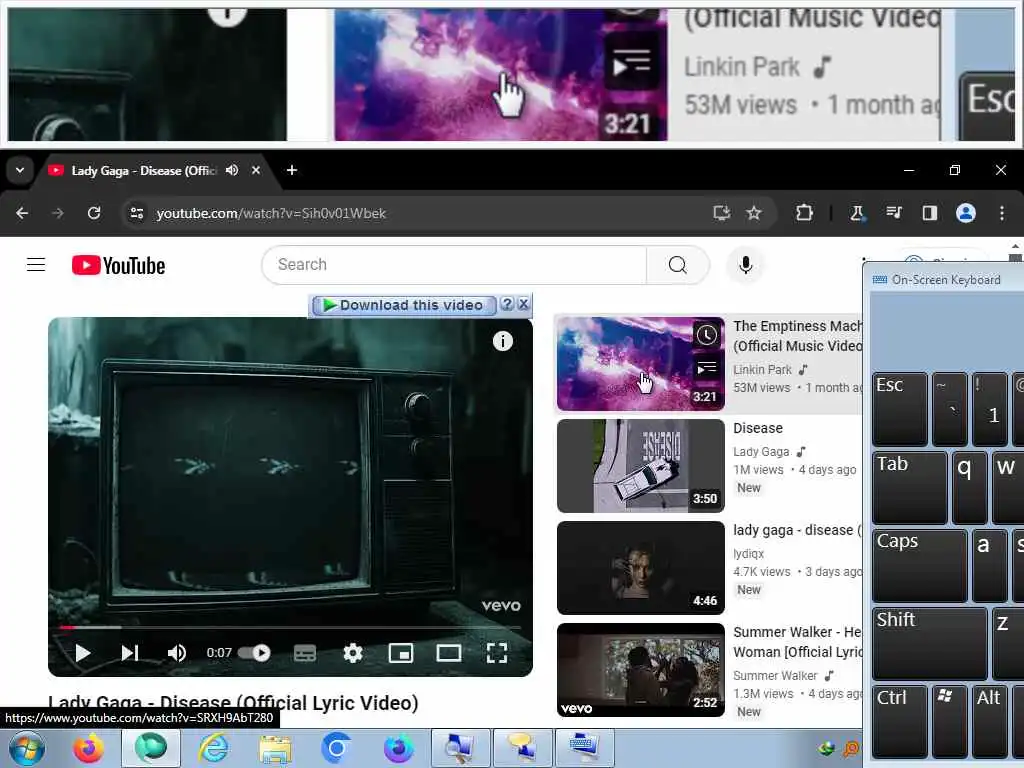Bookmark this page with star

coord(754,213)
